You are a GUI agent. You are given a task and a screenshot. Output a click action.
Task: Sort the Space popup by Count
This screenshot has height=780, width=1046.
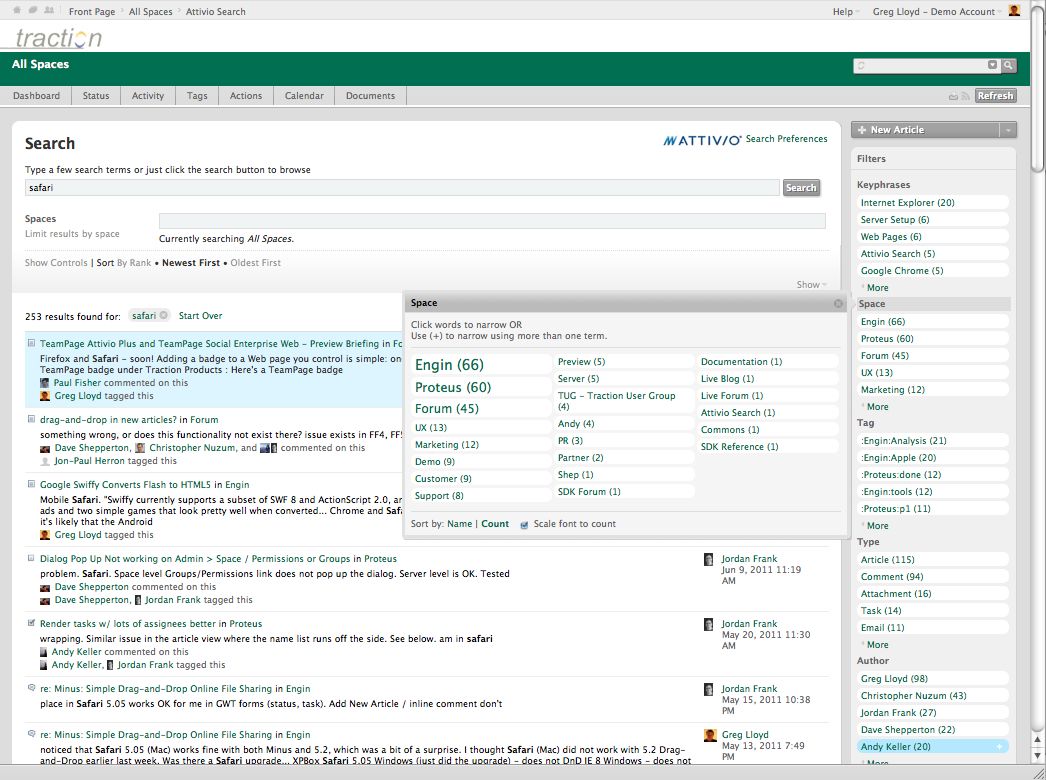495,524
